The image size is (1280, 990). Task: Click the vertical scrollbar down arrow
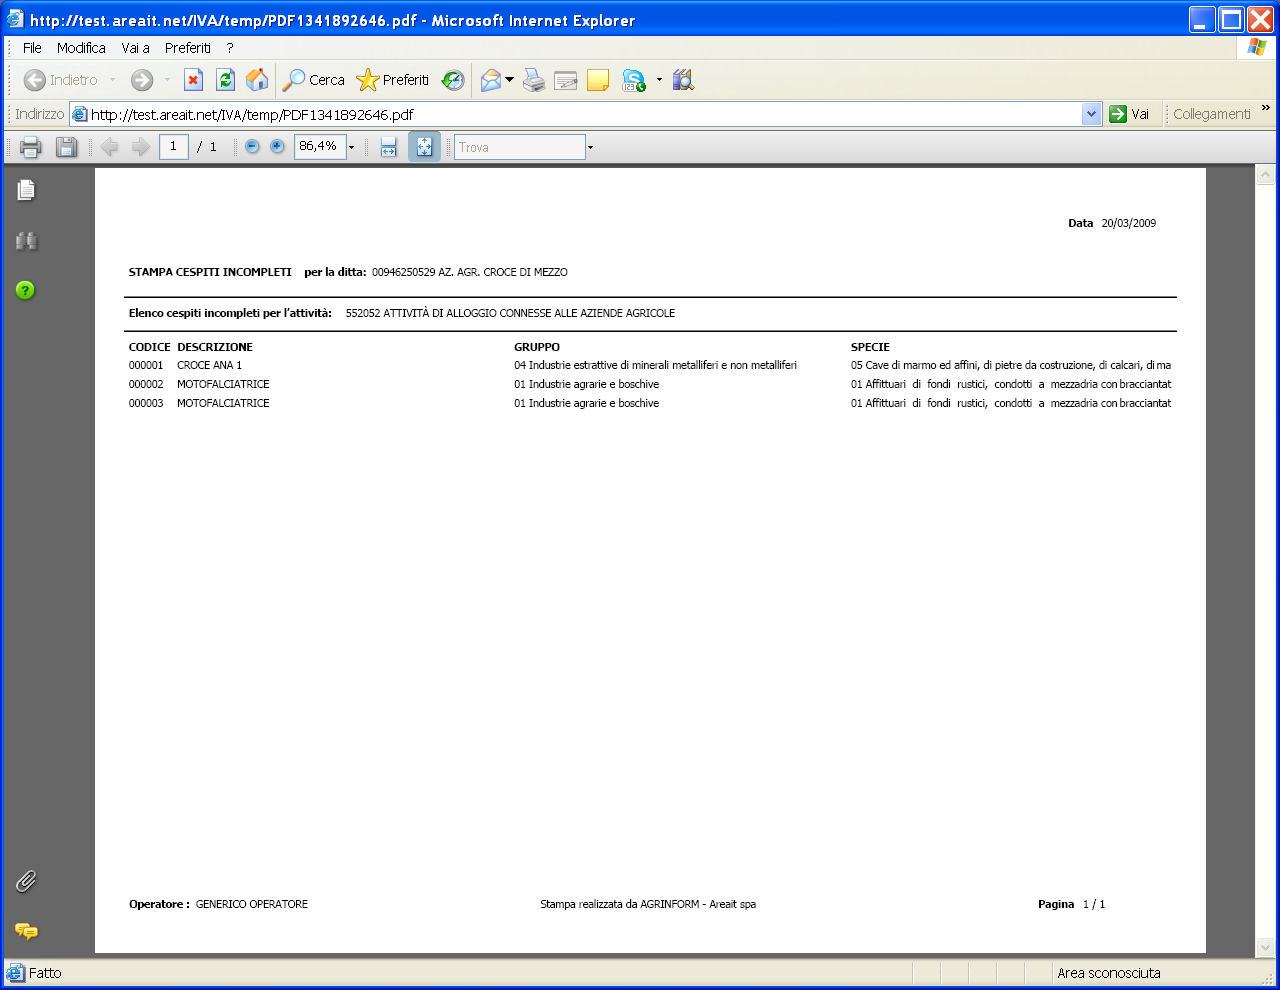pyautogui.click(x=1265, y=947)
